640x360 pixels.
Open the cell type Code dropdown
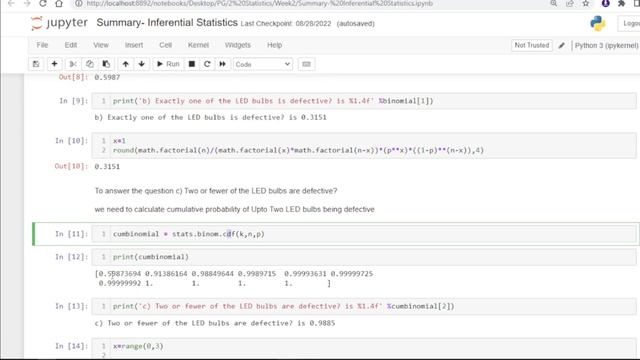(263, 64)
